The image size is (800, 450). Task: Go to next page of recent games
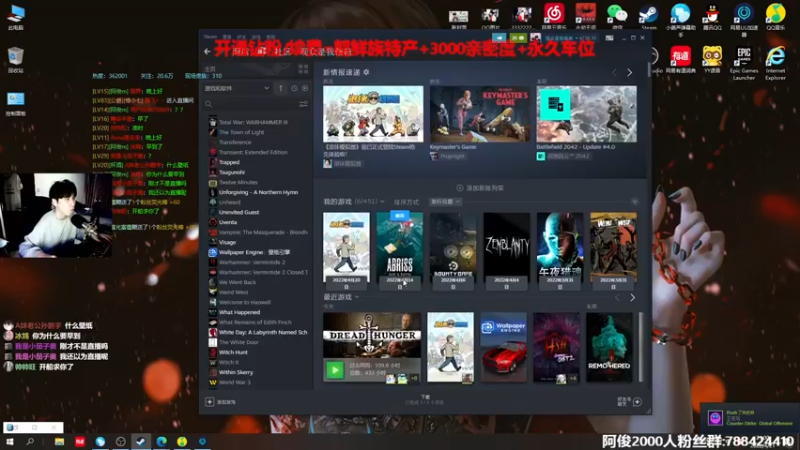coord(633,297)
